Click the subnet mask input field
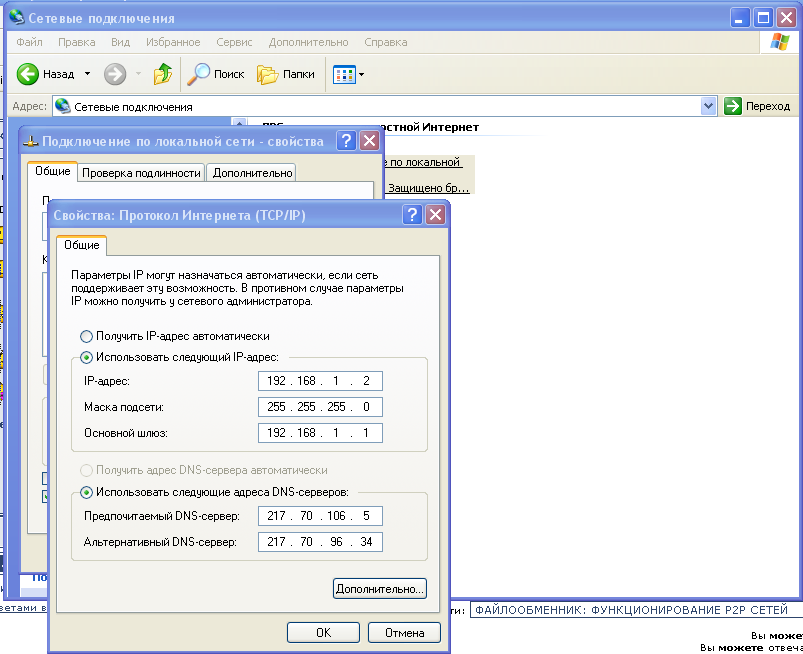803x654 pixels. click(319, 407)
